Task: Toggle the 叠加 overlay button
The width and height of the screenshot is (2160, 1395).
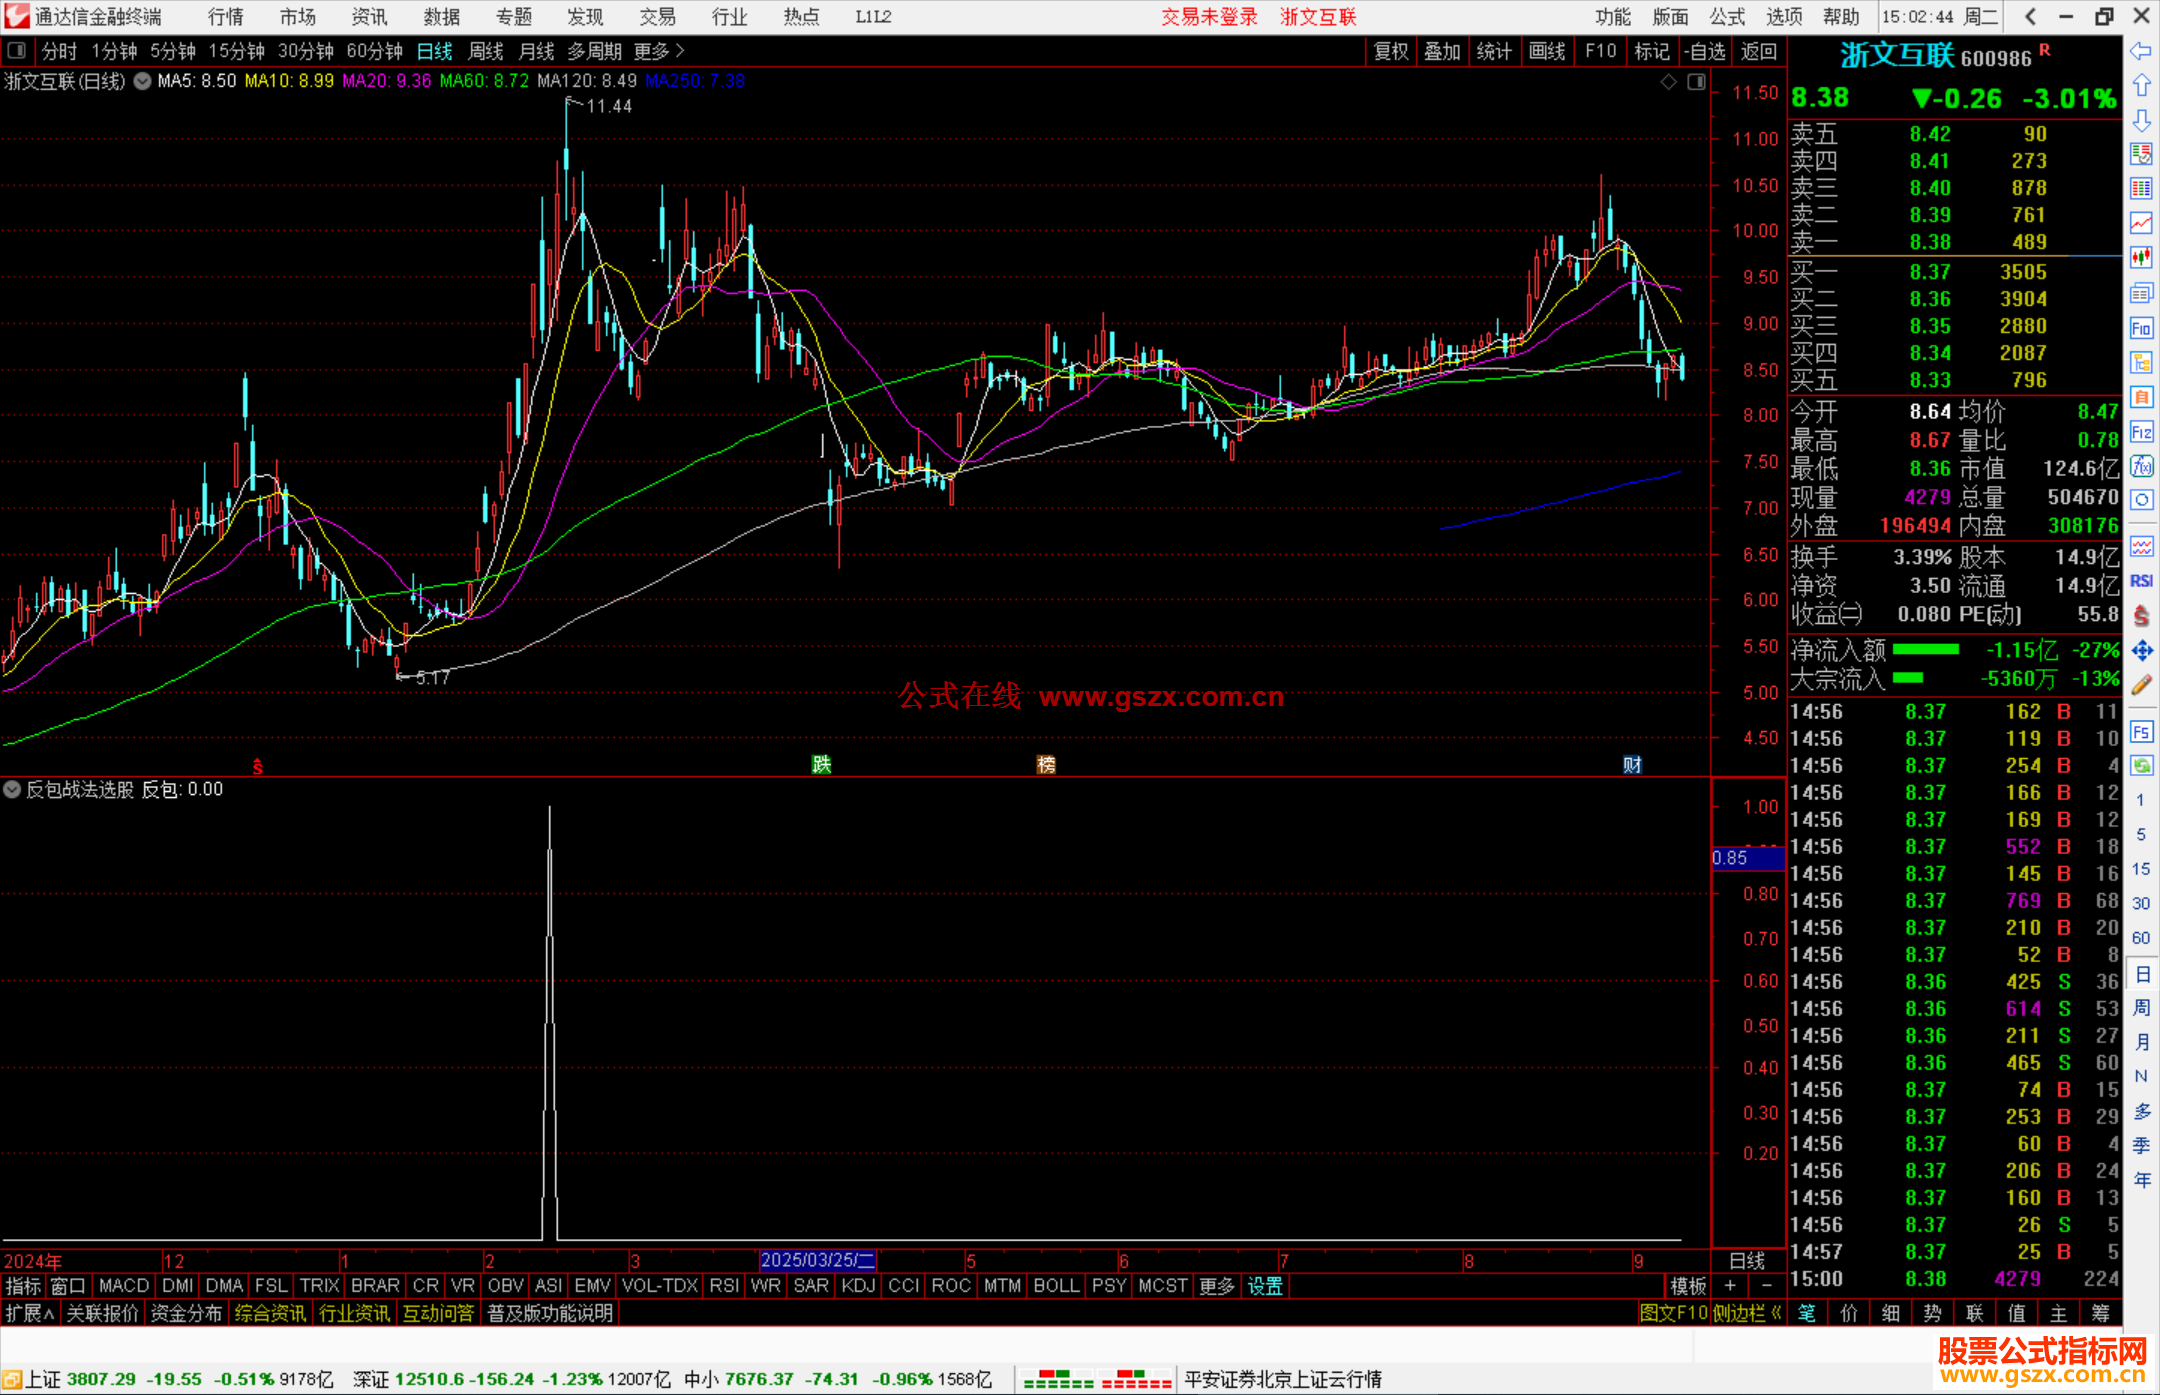Action: tap(1442, 51)
